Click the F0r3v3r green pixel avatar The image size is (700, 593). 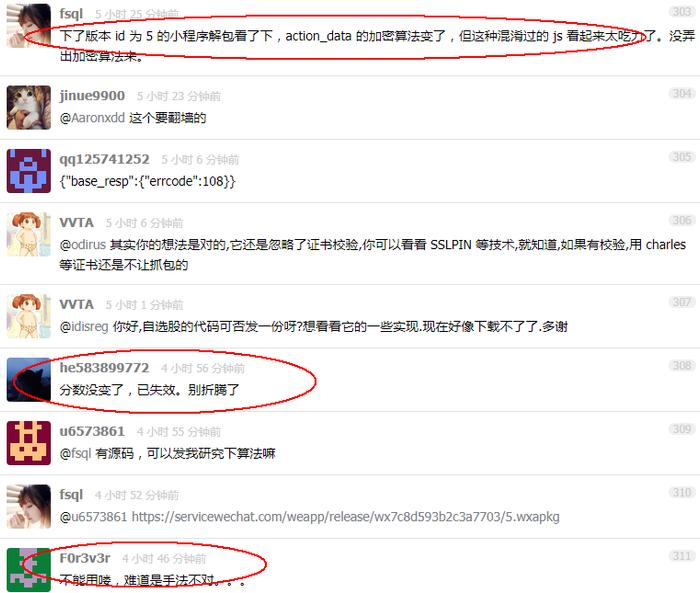29,570
